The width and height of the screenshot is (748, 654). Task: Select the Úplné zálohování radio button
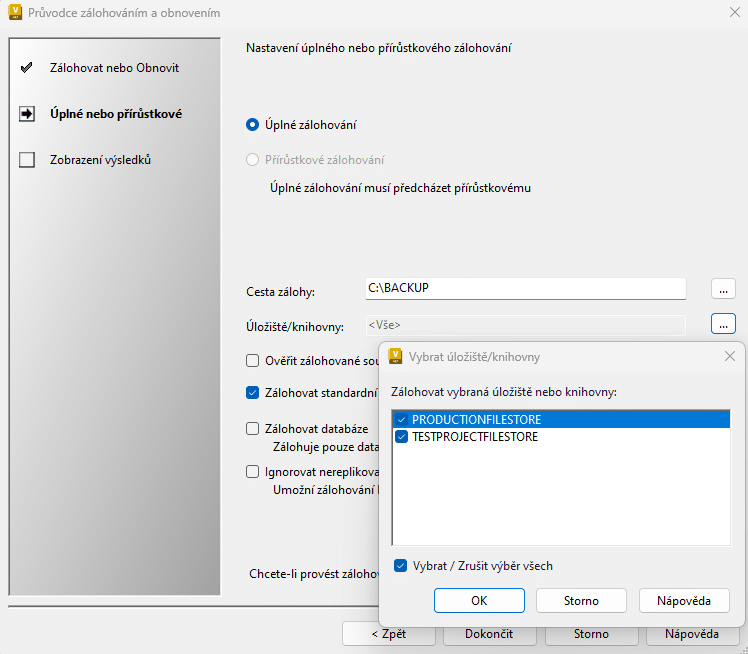[x=252, y=125]
